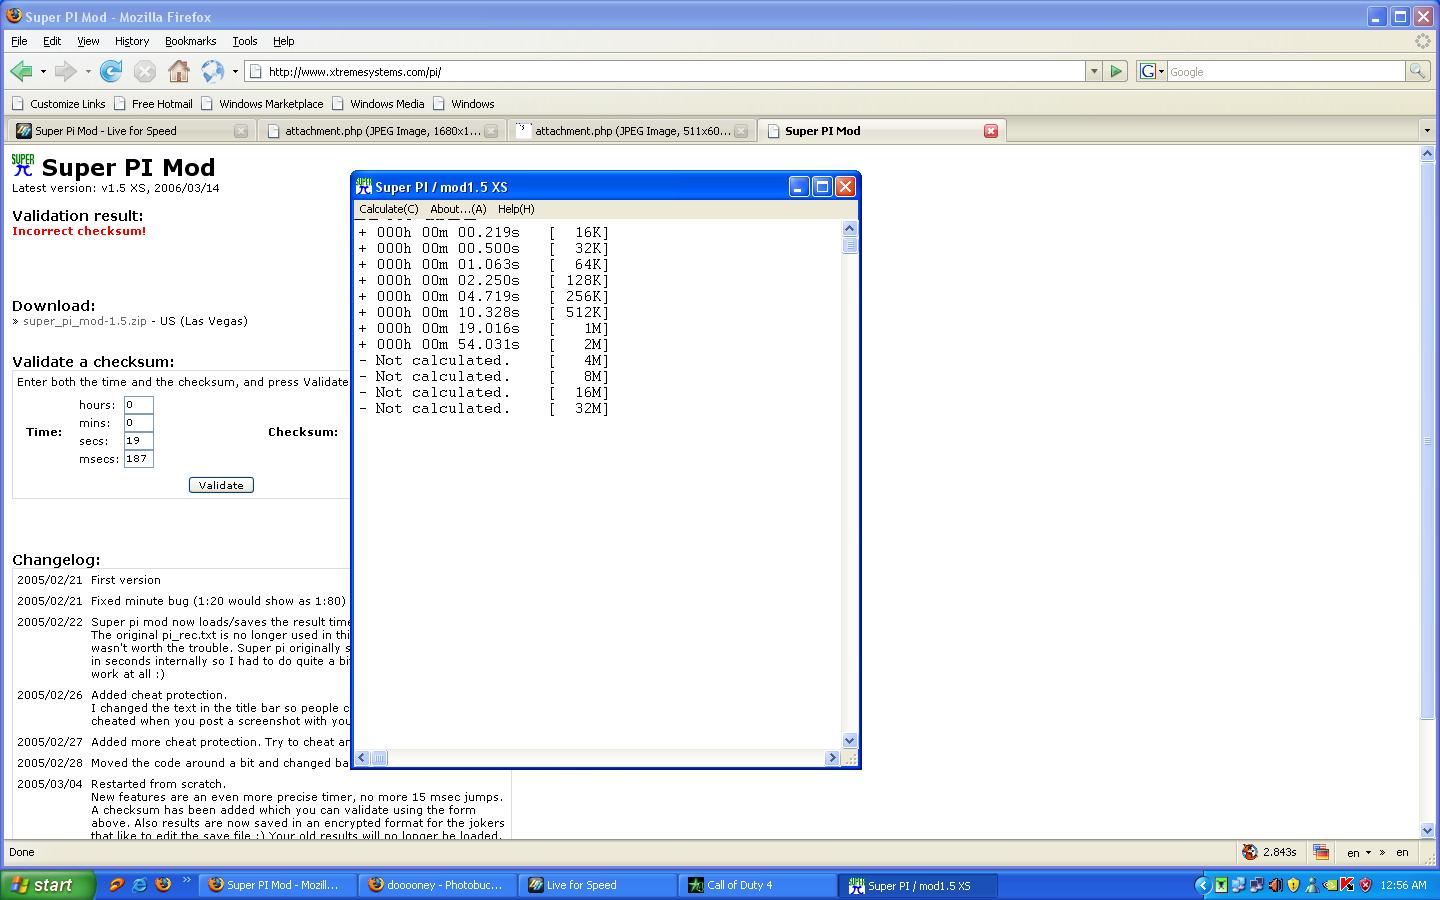The width and height of the screenshot is (1440, 900).
Task: Expand hidden system tray icons arrow
Action: (x=1203, y=885)
